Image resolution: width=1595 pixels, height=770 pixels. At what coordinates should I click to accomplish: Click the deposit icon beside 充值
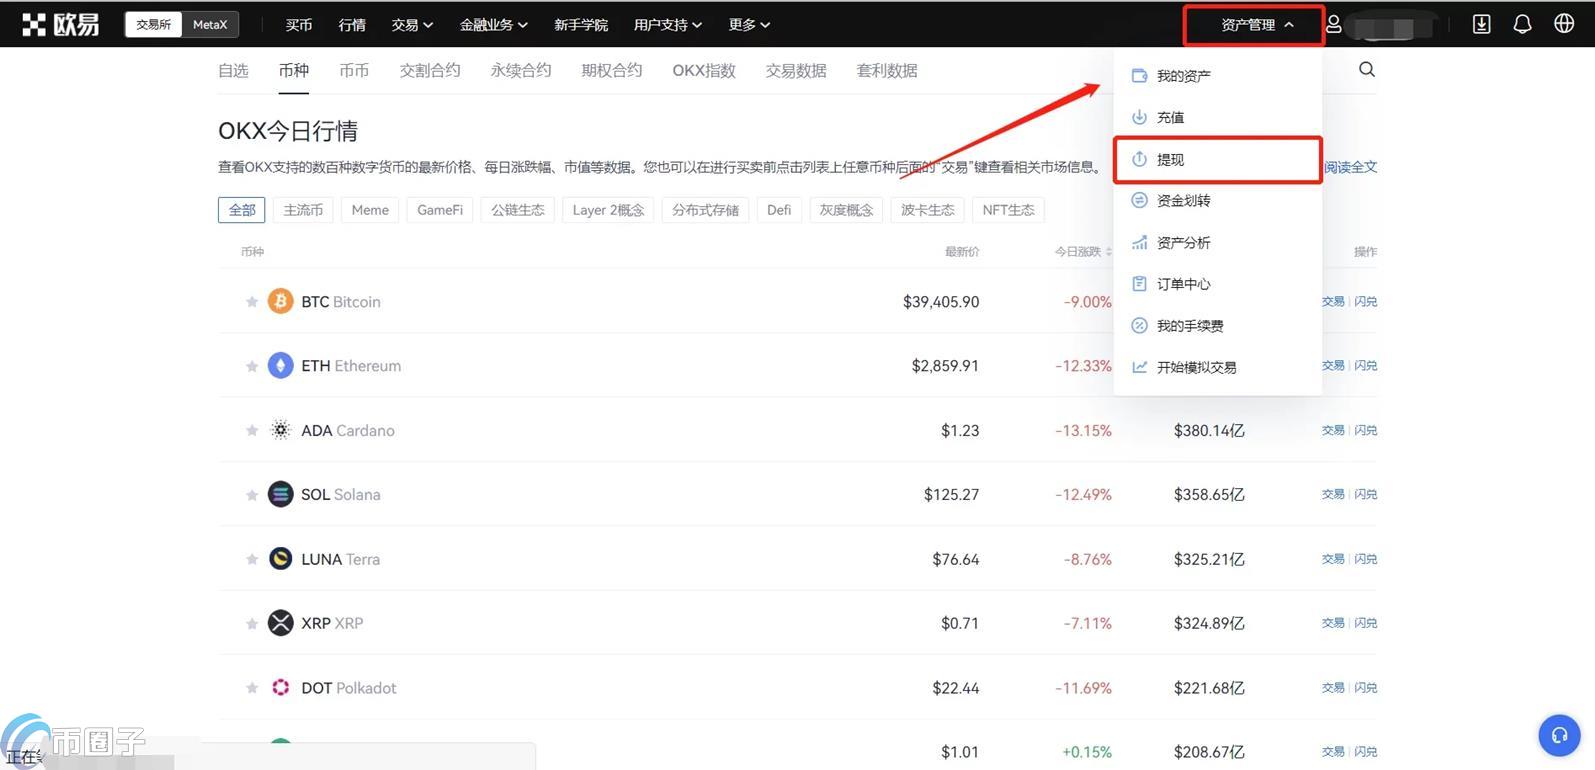tap(1139, 117)
